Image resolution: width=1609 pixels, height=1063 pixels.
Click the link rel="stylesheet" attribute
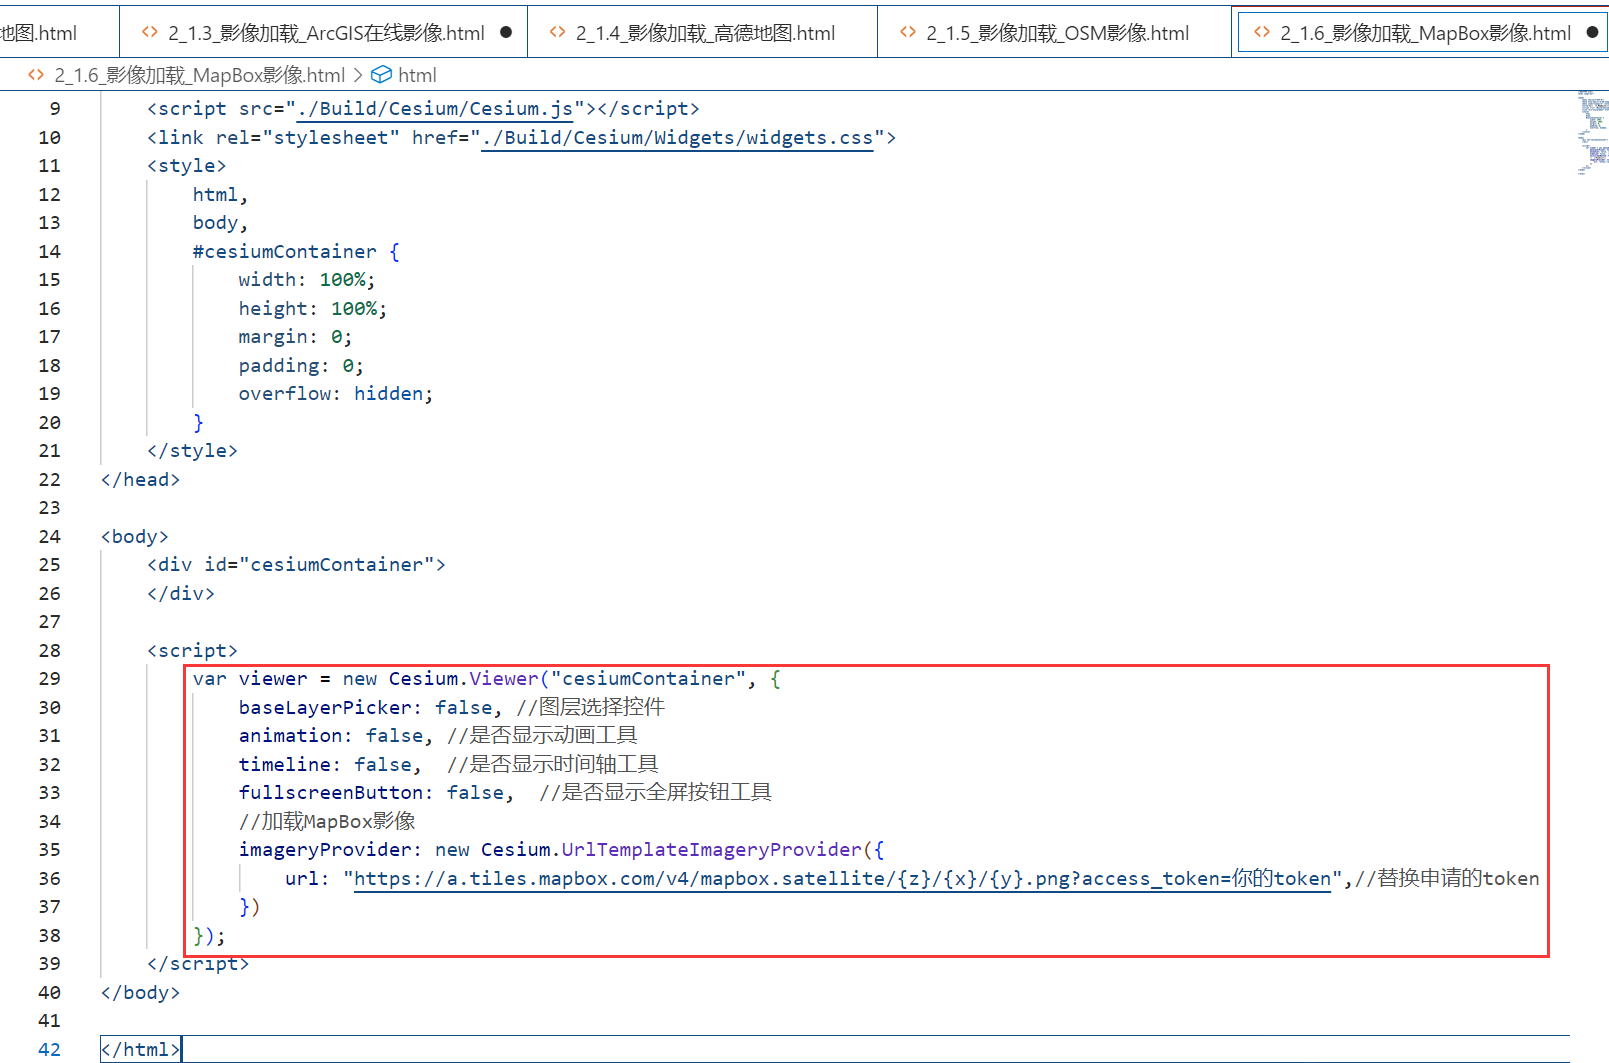click(x=307, y=138)
